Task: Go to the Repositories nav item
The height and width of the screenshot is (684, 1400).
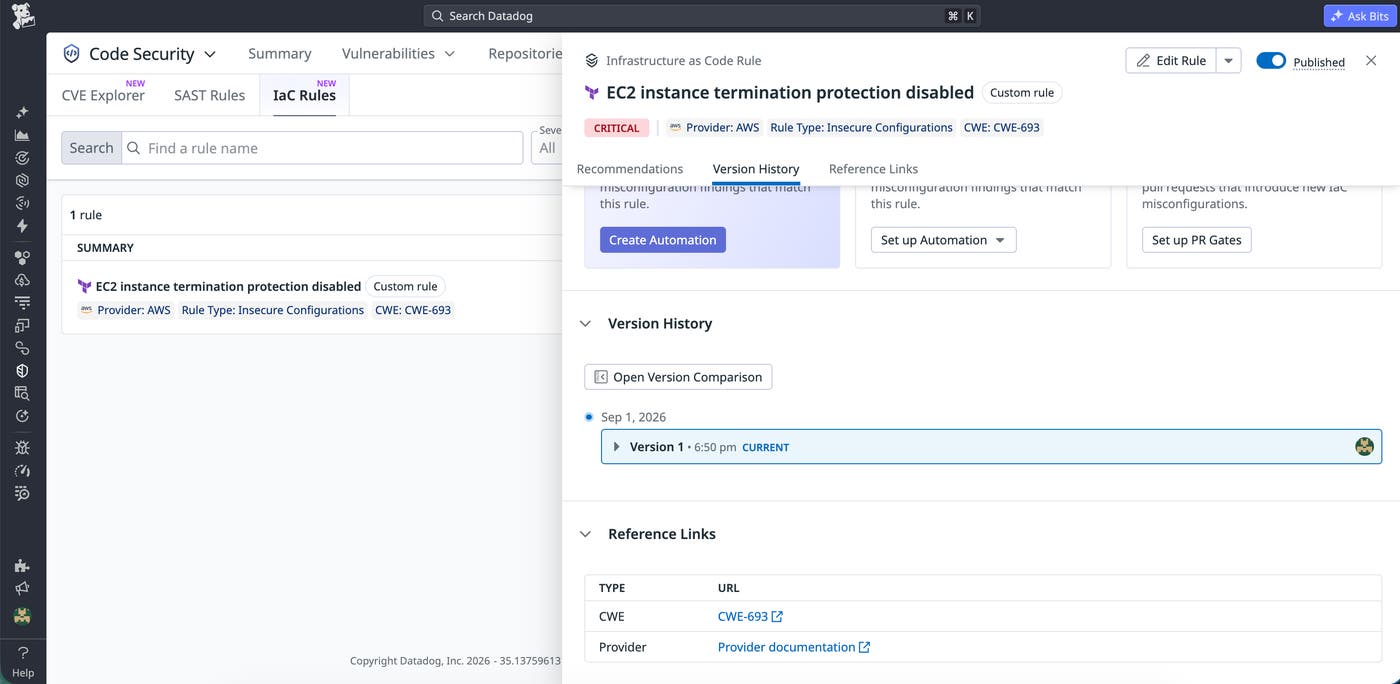Action: [x=525, y=54]
